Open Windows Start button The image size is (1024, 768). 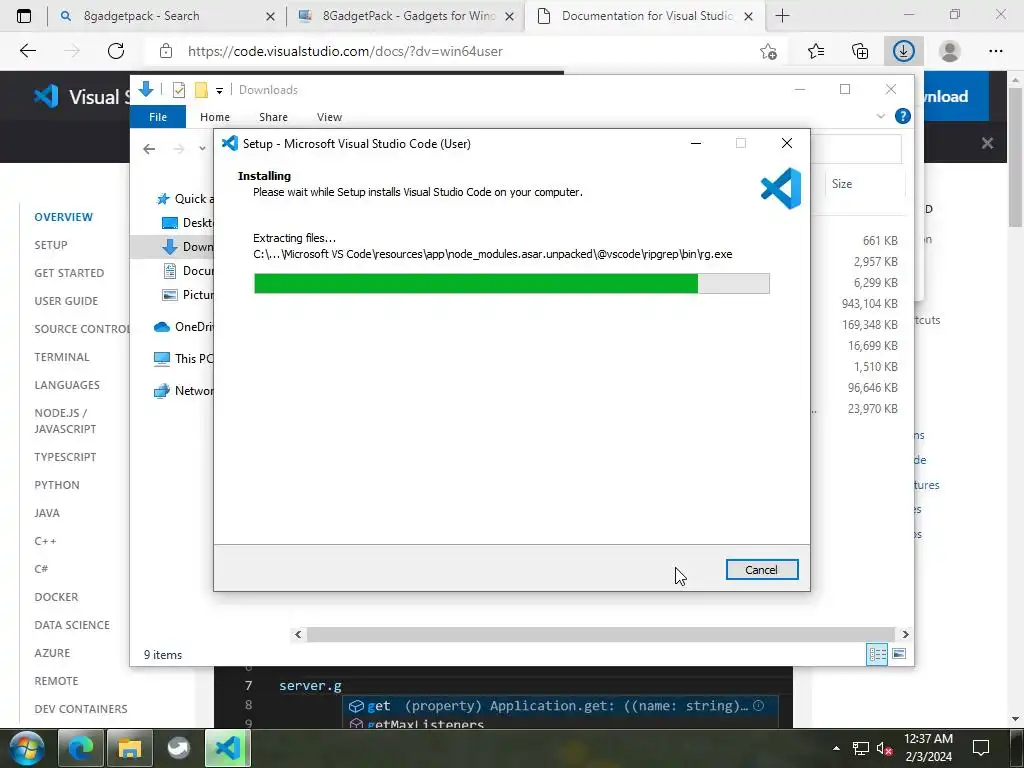coord(27,748)
